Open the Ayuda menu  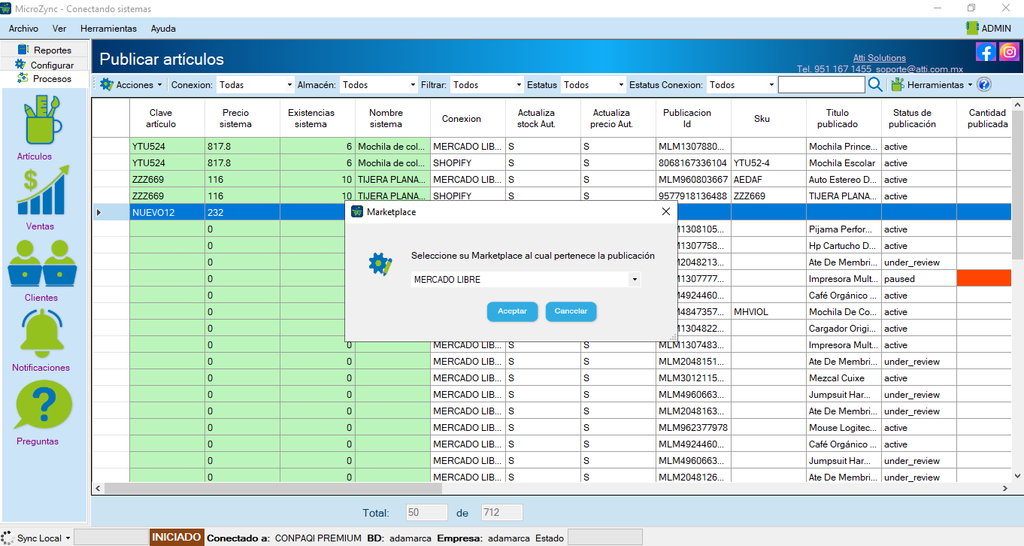pyautogui.click(x=163, y=29)
